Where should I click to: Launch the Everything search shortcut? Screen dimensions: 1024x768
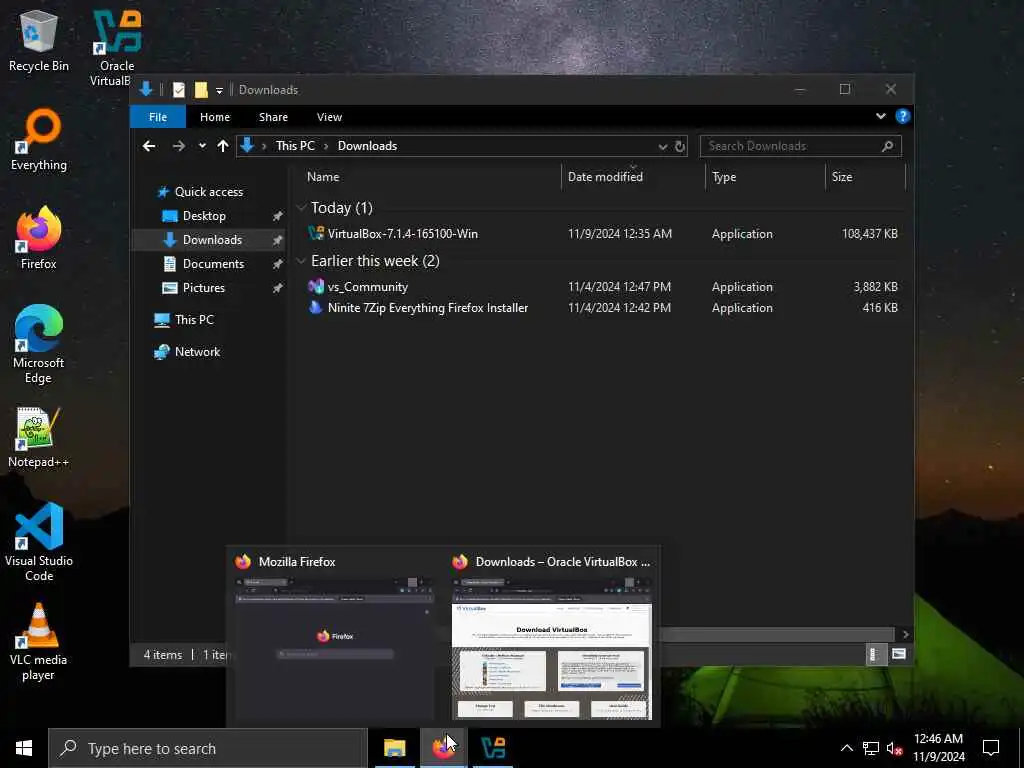[x=39, y=140]
